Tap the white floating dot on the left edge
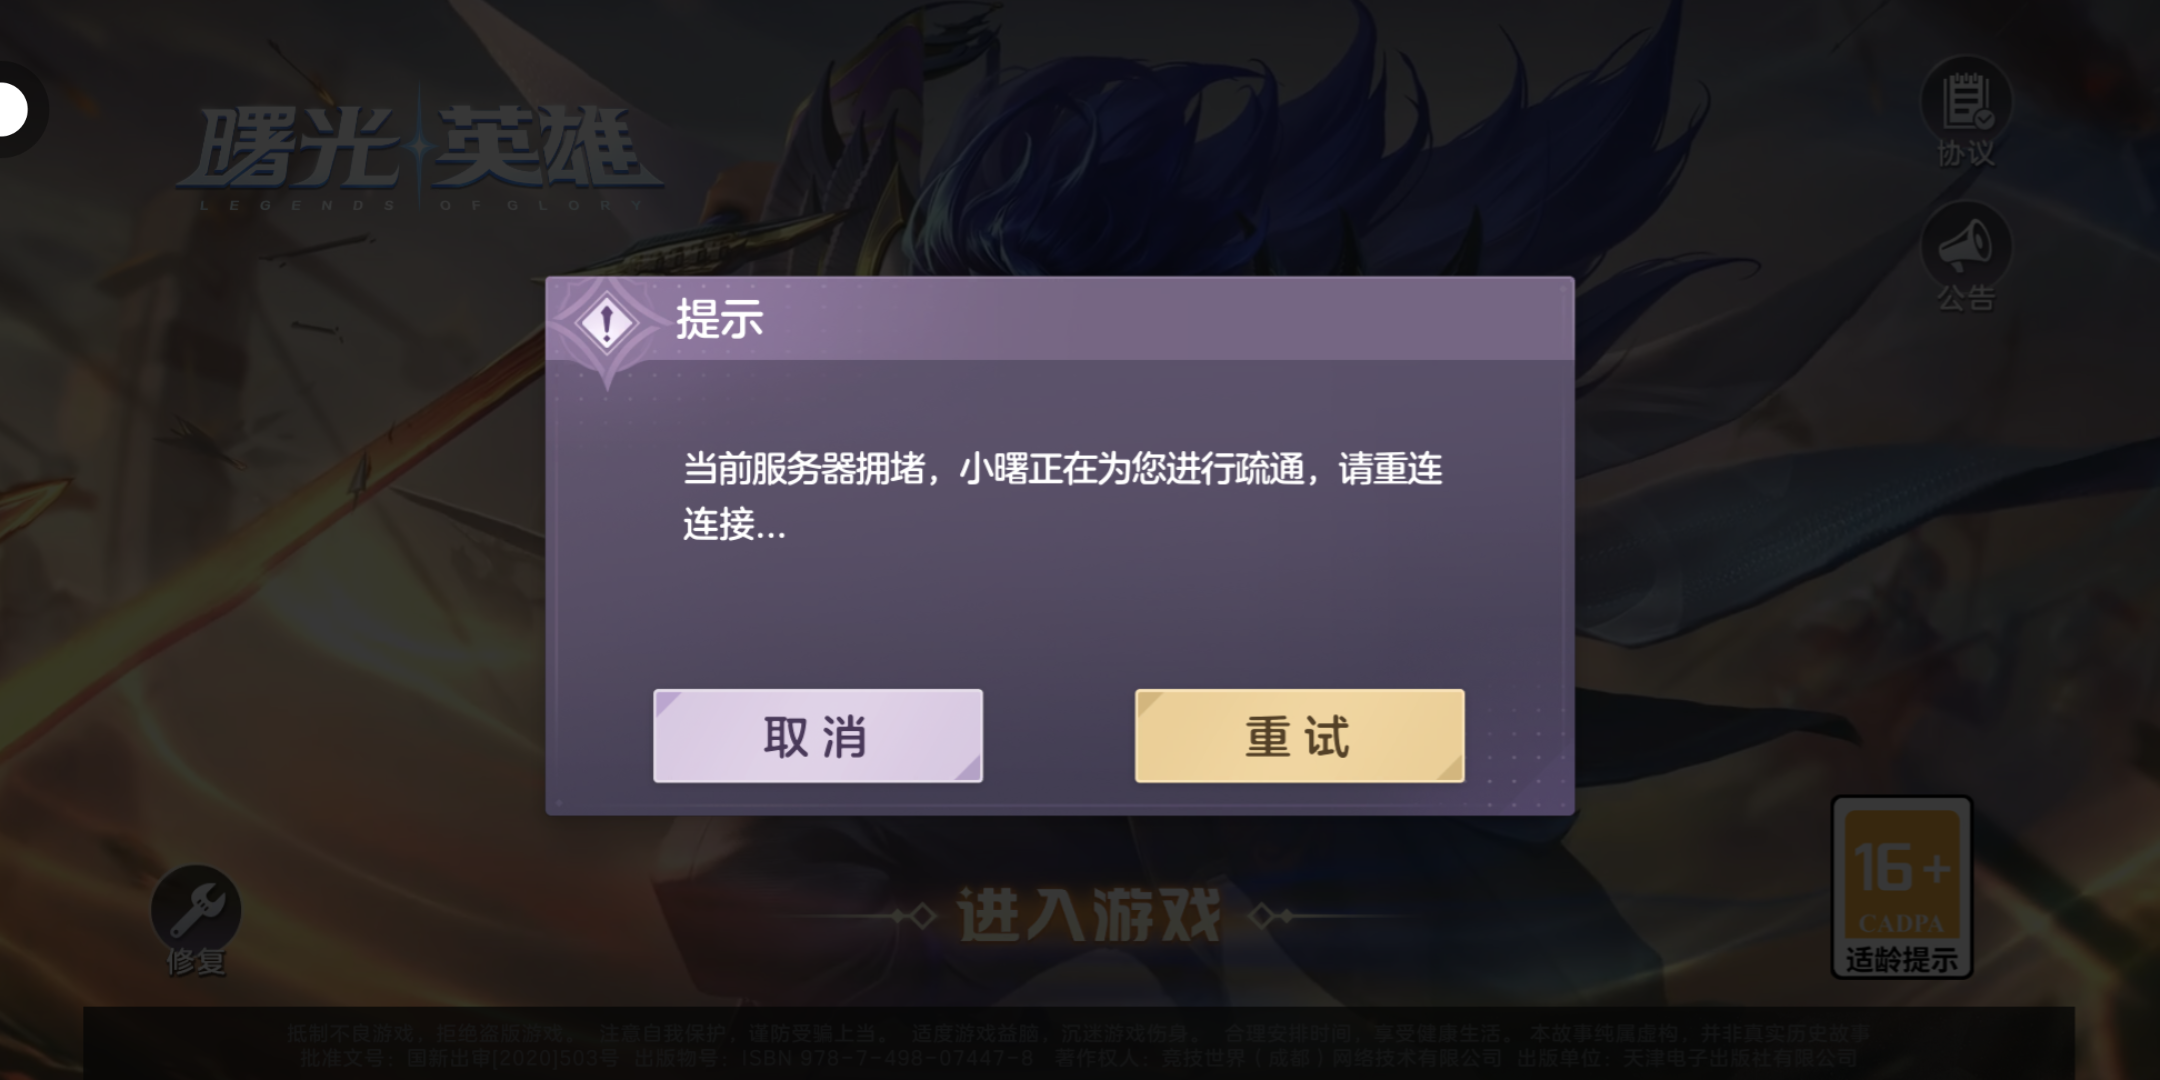Screen dimensions: 2160x1080 (x=12, y=110)
